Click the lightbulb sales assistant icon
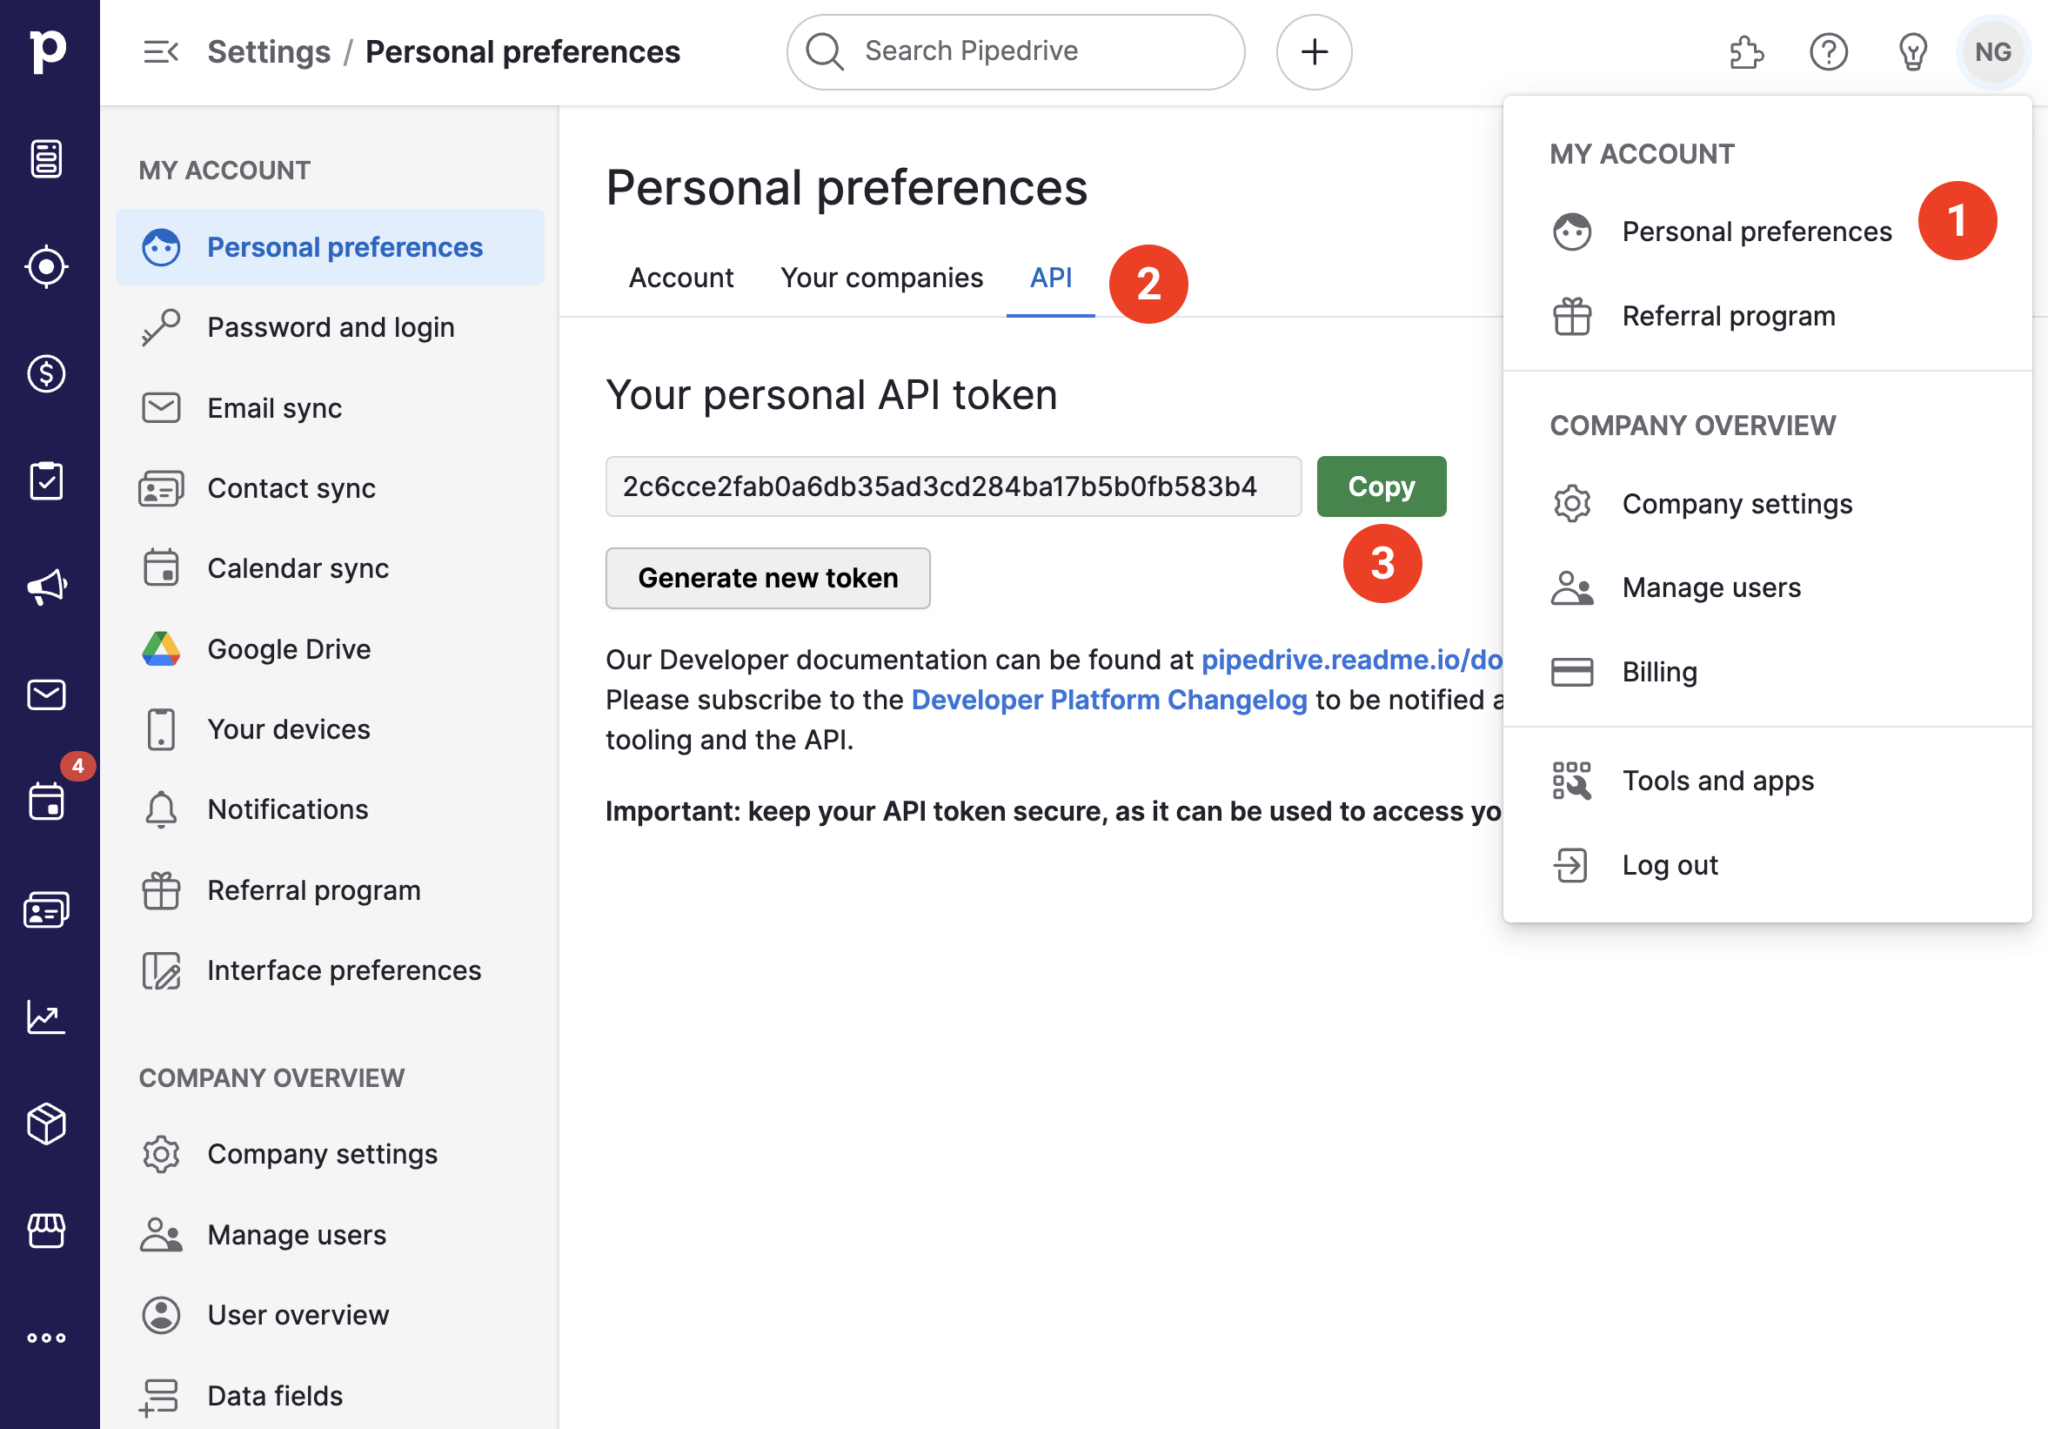The image size is (2048, 1429). tap(1912, 52)
